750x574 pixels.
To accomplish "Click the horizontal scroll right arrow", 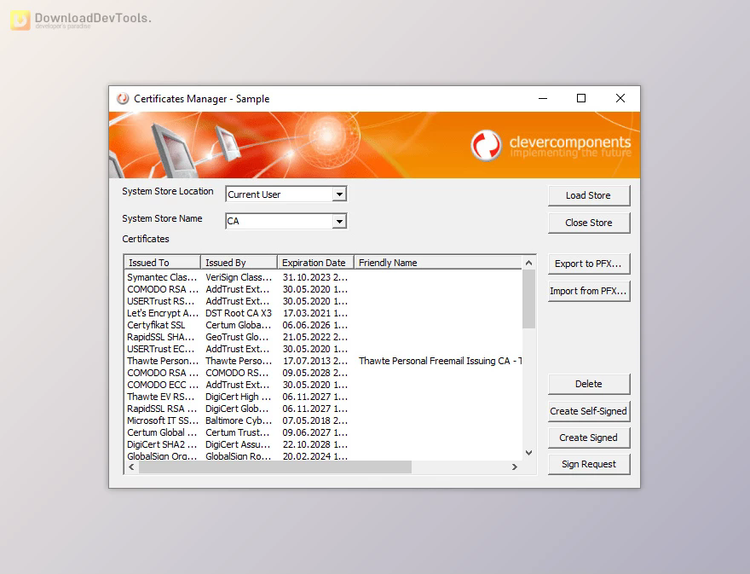I will pyautogui.click(x=515, y=467).
